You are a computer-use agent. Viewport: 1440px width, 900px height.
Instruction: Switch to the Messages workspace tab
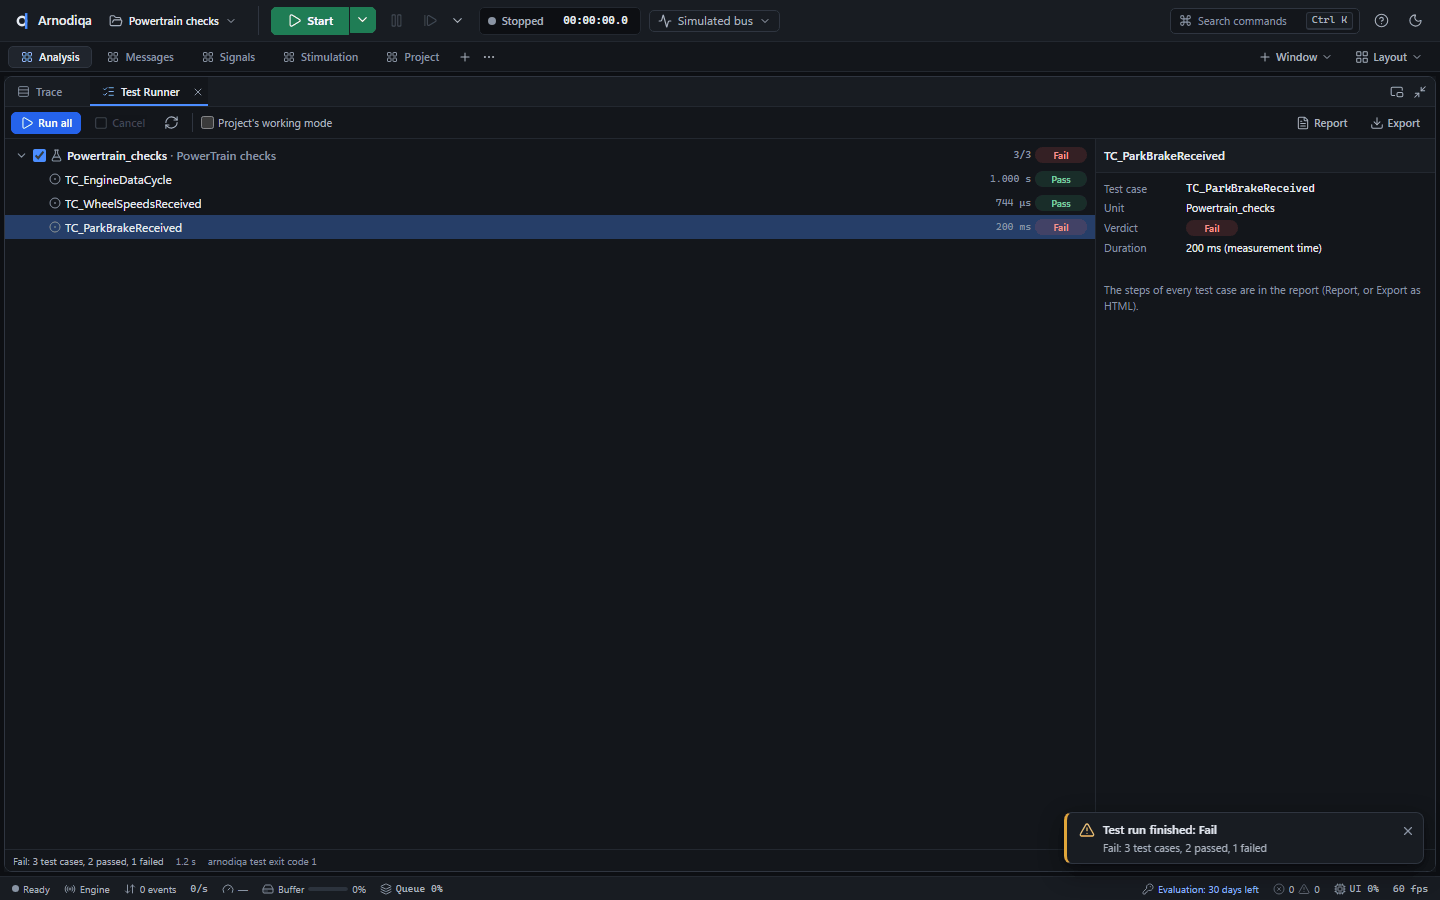click(x=141, y=57)
